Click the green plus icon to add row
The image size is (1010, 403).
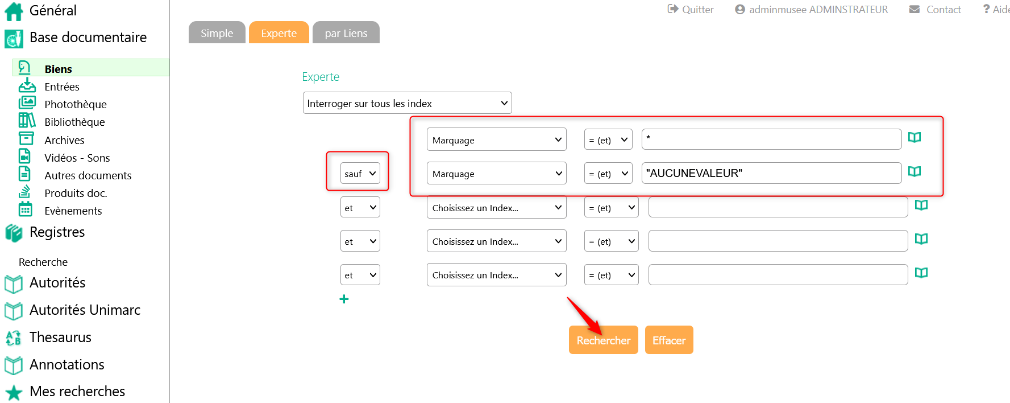tap(344, 298)
